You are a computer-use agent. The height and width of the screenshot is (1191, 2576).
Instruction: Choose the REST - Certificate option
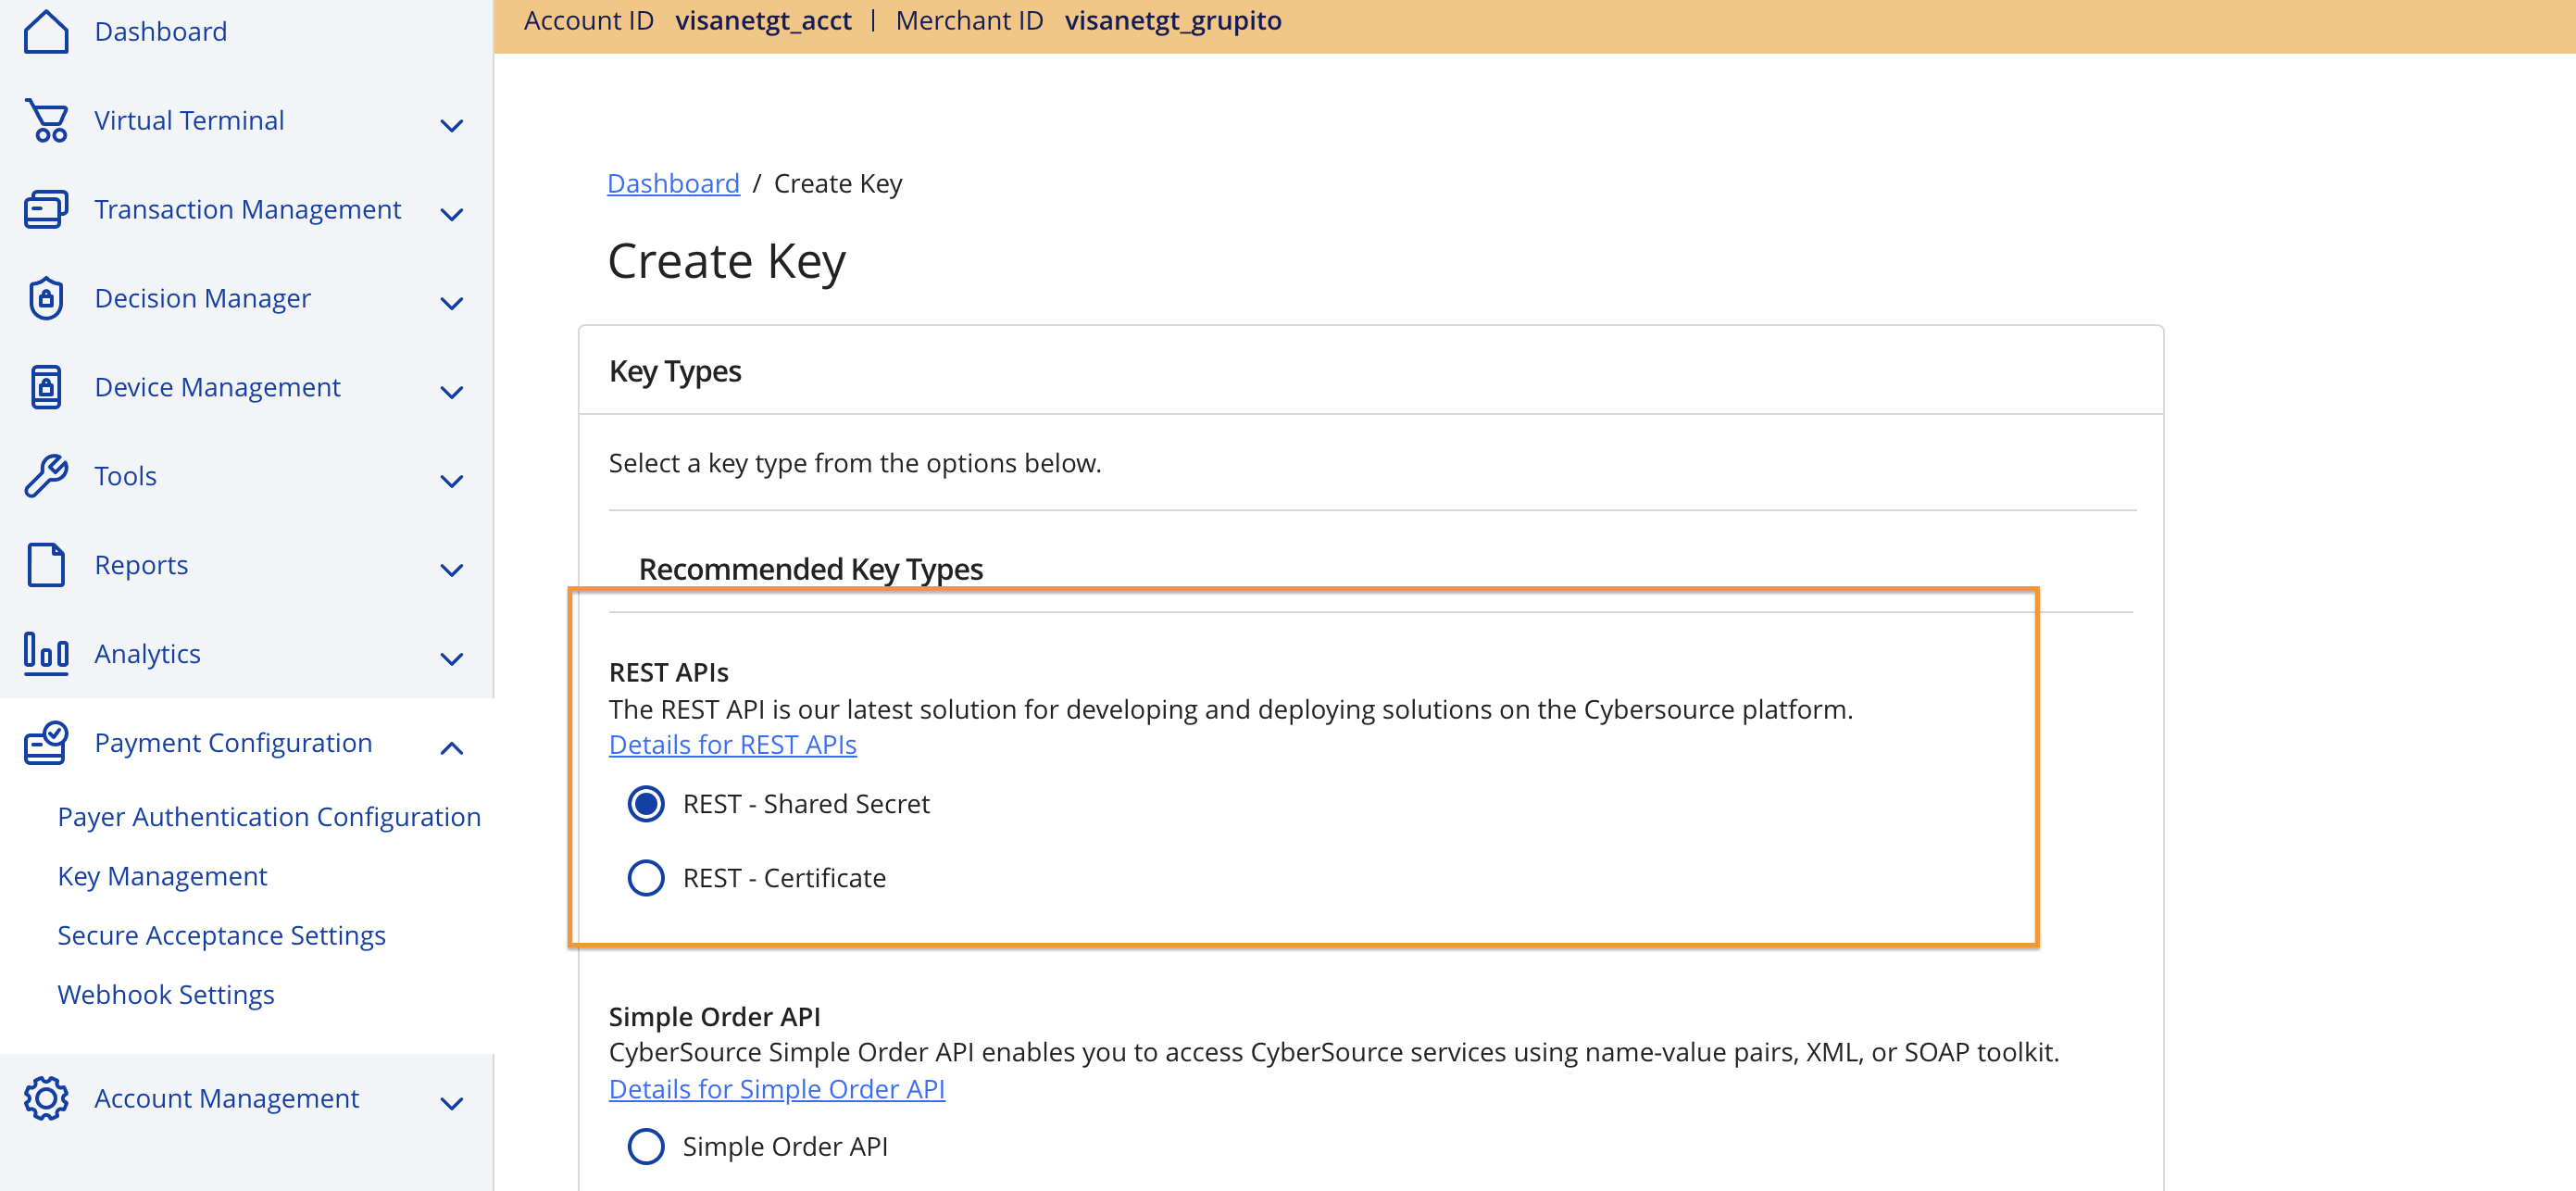[x=646, y=878]
